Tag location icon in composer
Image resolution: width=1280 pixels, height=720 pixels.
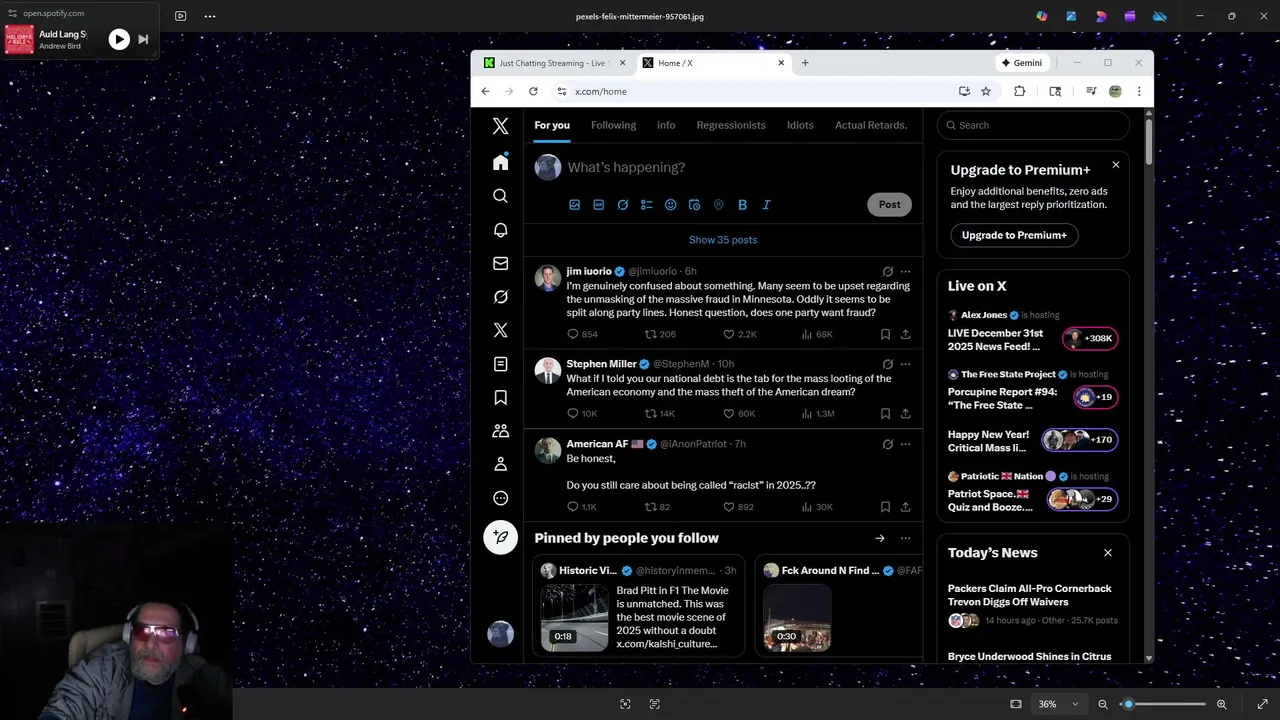pyautogui.click(x=718, y=205)
